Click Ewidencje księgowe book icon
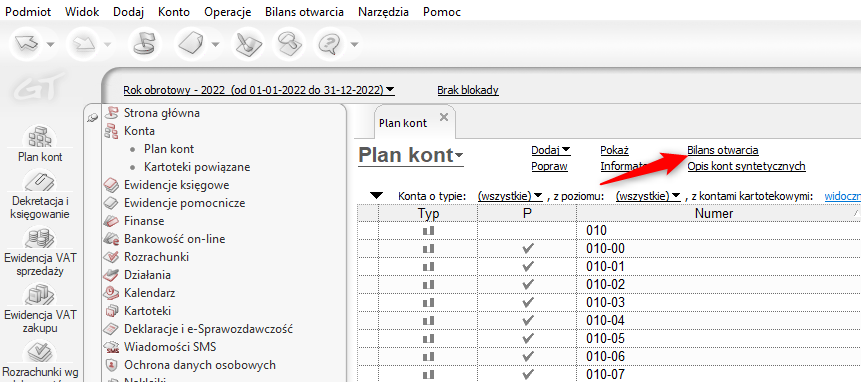The width and height of the screenshot is (861, 382). pyautogui.click(x=111, y=185)
